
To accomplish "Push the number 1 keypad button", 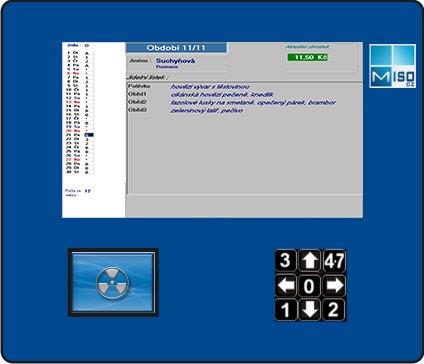I will pyautogui.click(x=286, y=310).
